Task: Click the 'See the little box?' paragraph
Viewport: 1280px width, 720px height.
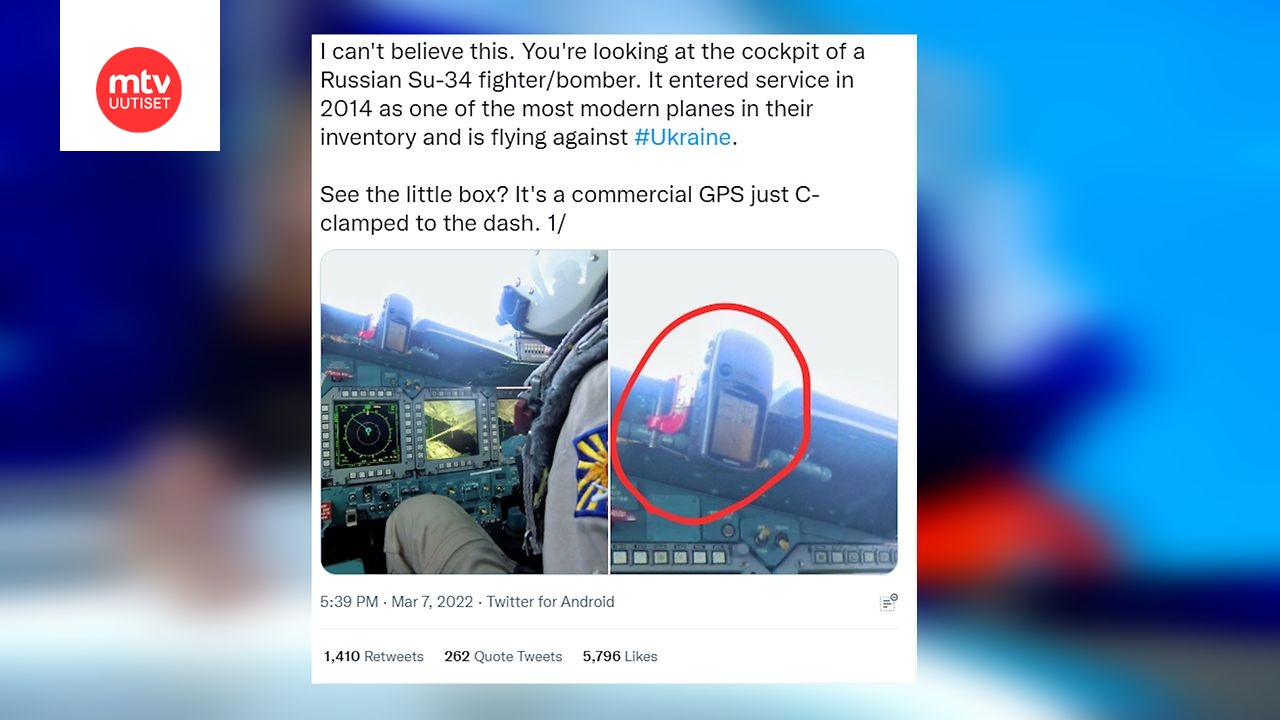Action: pos(570,208)
